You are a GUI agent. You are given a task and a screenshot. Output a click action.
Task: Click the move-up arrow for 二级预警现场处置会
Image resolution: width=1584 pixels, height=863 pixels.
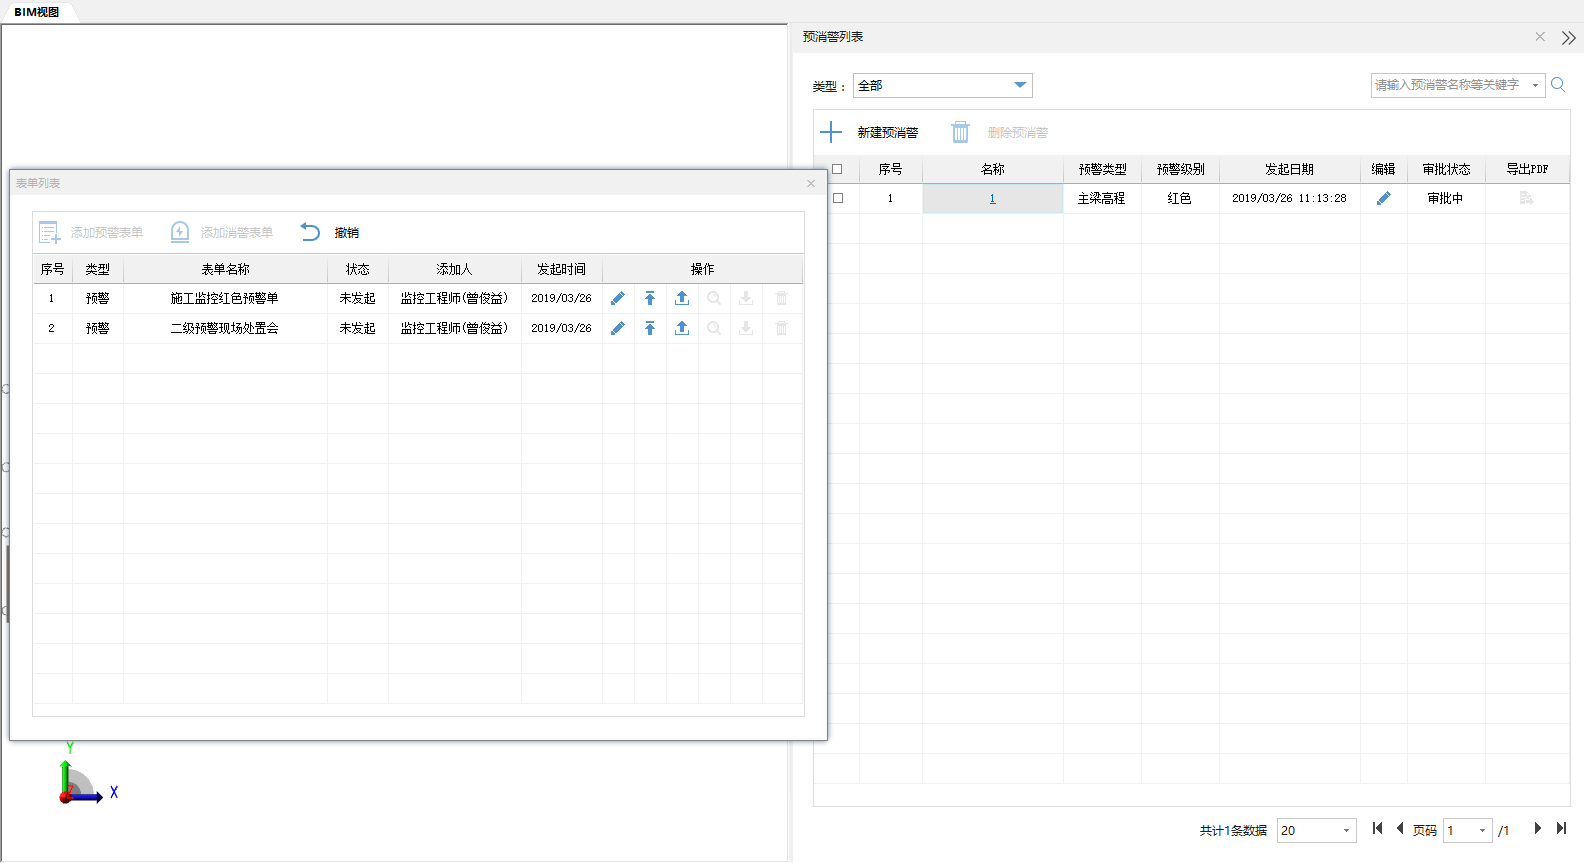coord(650,328)
